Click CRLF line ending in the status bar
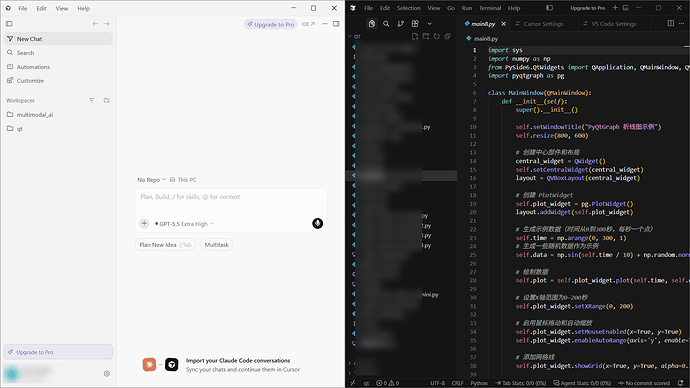The image size is (690, 388). coord(458,383)
